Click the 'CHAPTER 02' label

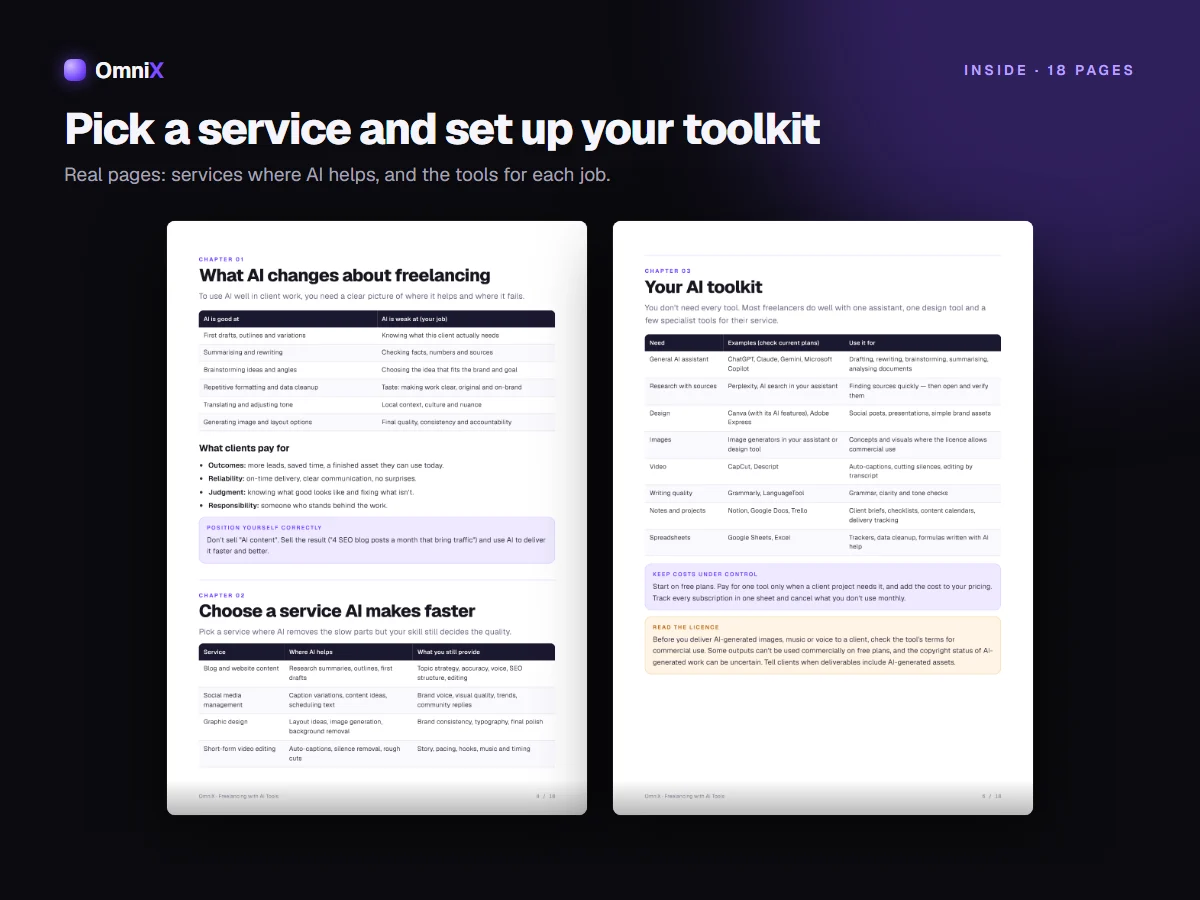[222, 595]
